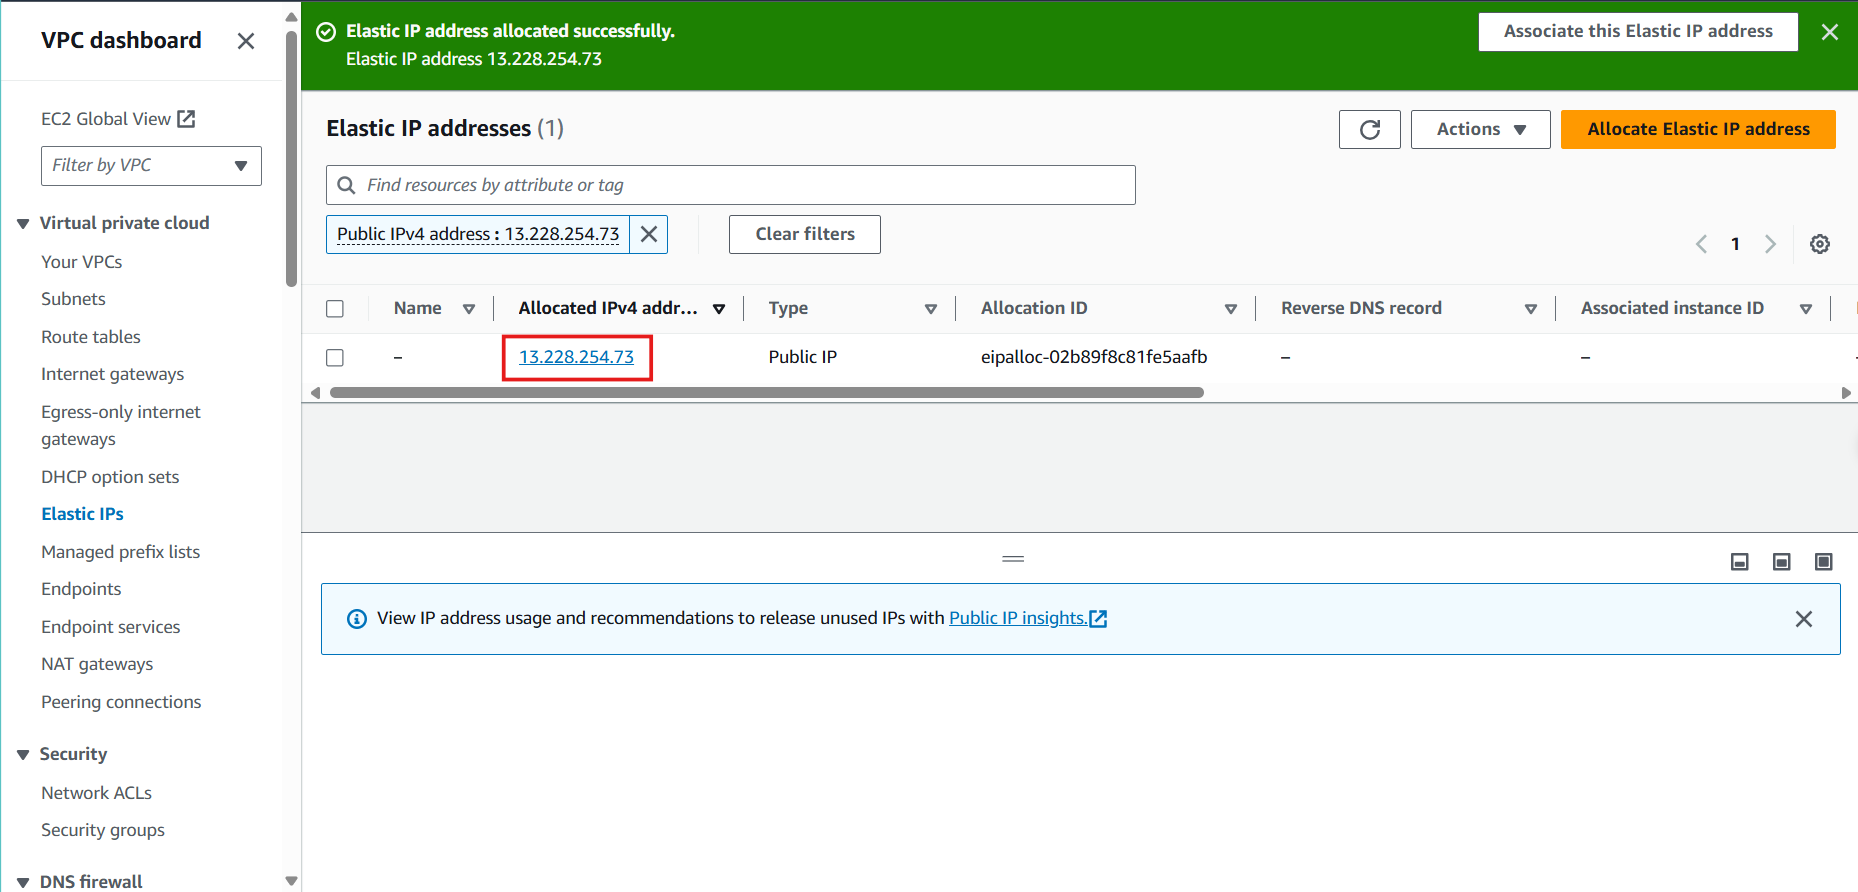1858x892 pixels.
Task: Select Internet gateways in sidebar
Action: [x=113, y=374]
